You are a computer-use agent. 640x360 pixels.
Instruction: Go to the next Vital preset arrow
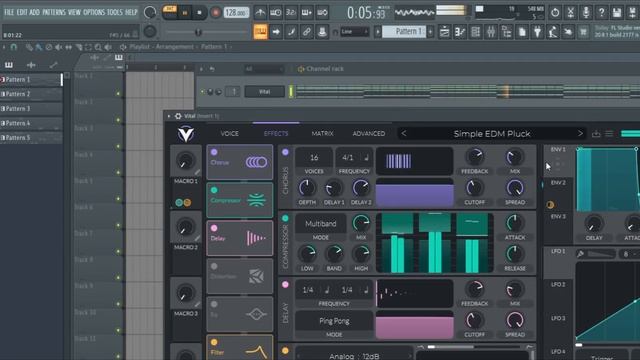click(x=580, y=133)
